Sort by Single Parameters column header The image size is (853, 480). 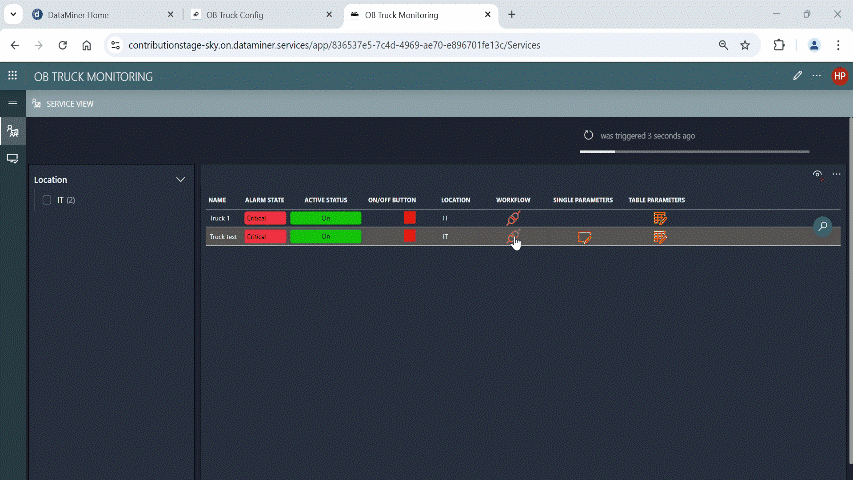click(583, 200)
